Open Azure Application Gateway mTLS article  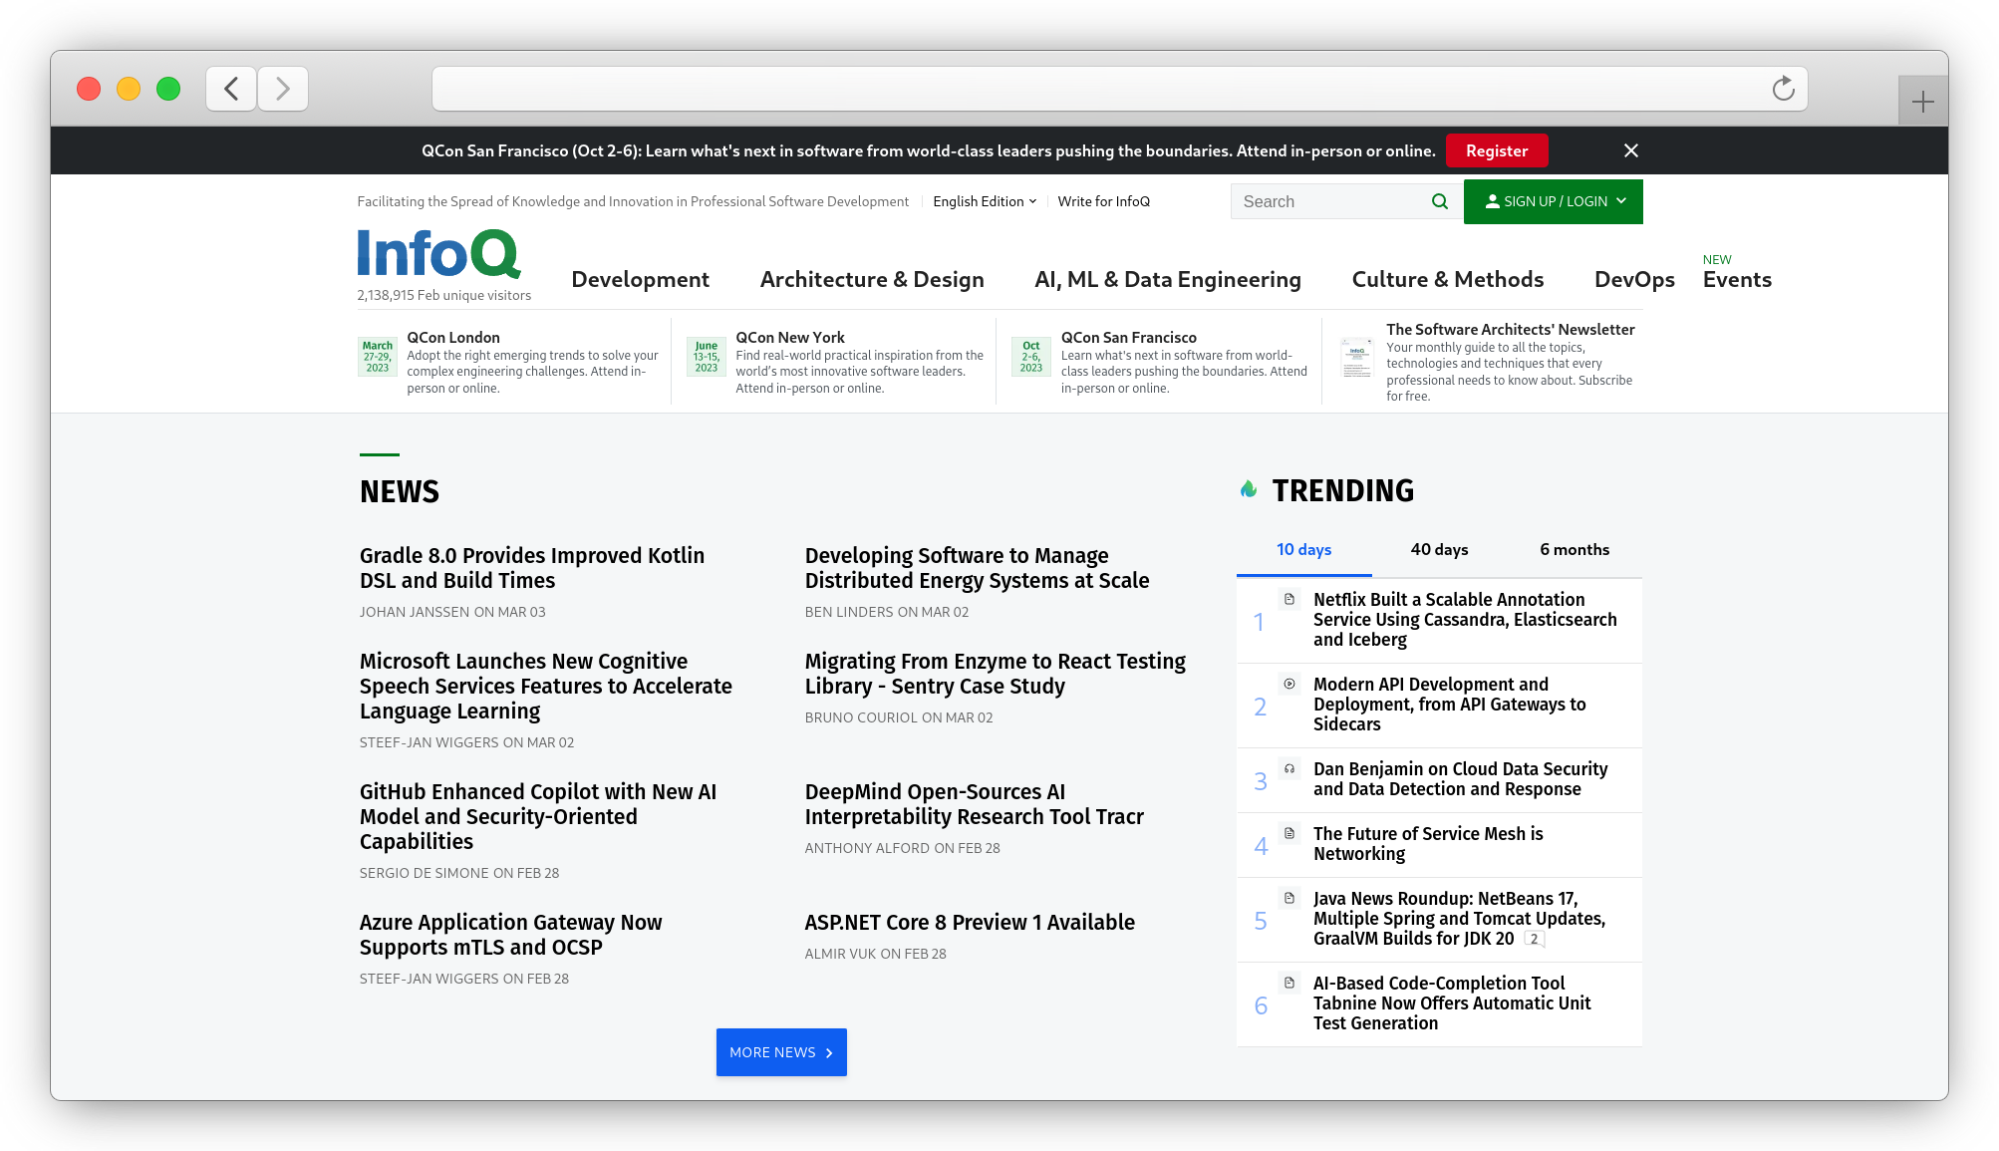[510, 935]
